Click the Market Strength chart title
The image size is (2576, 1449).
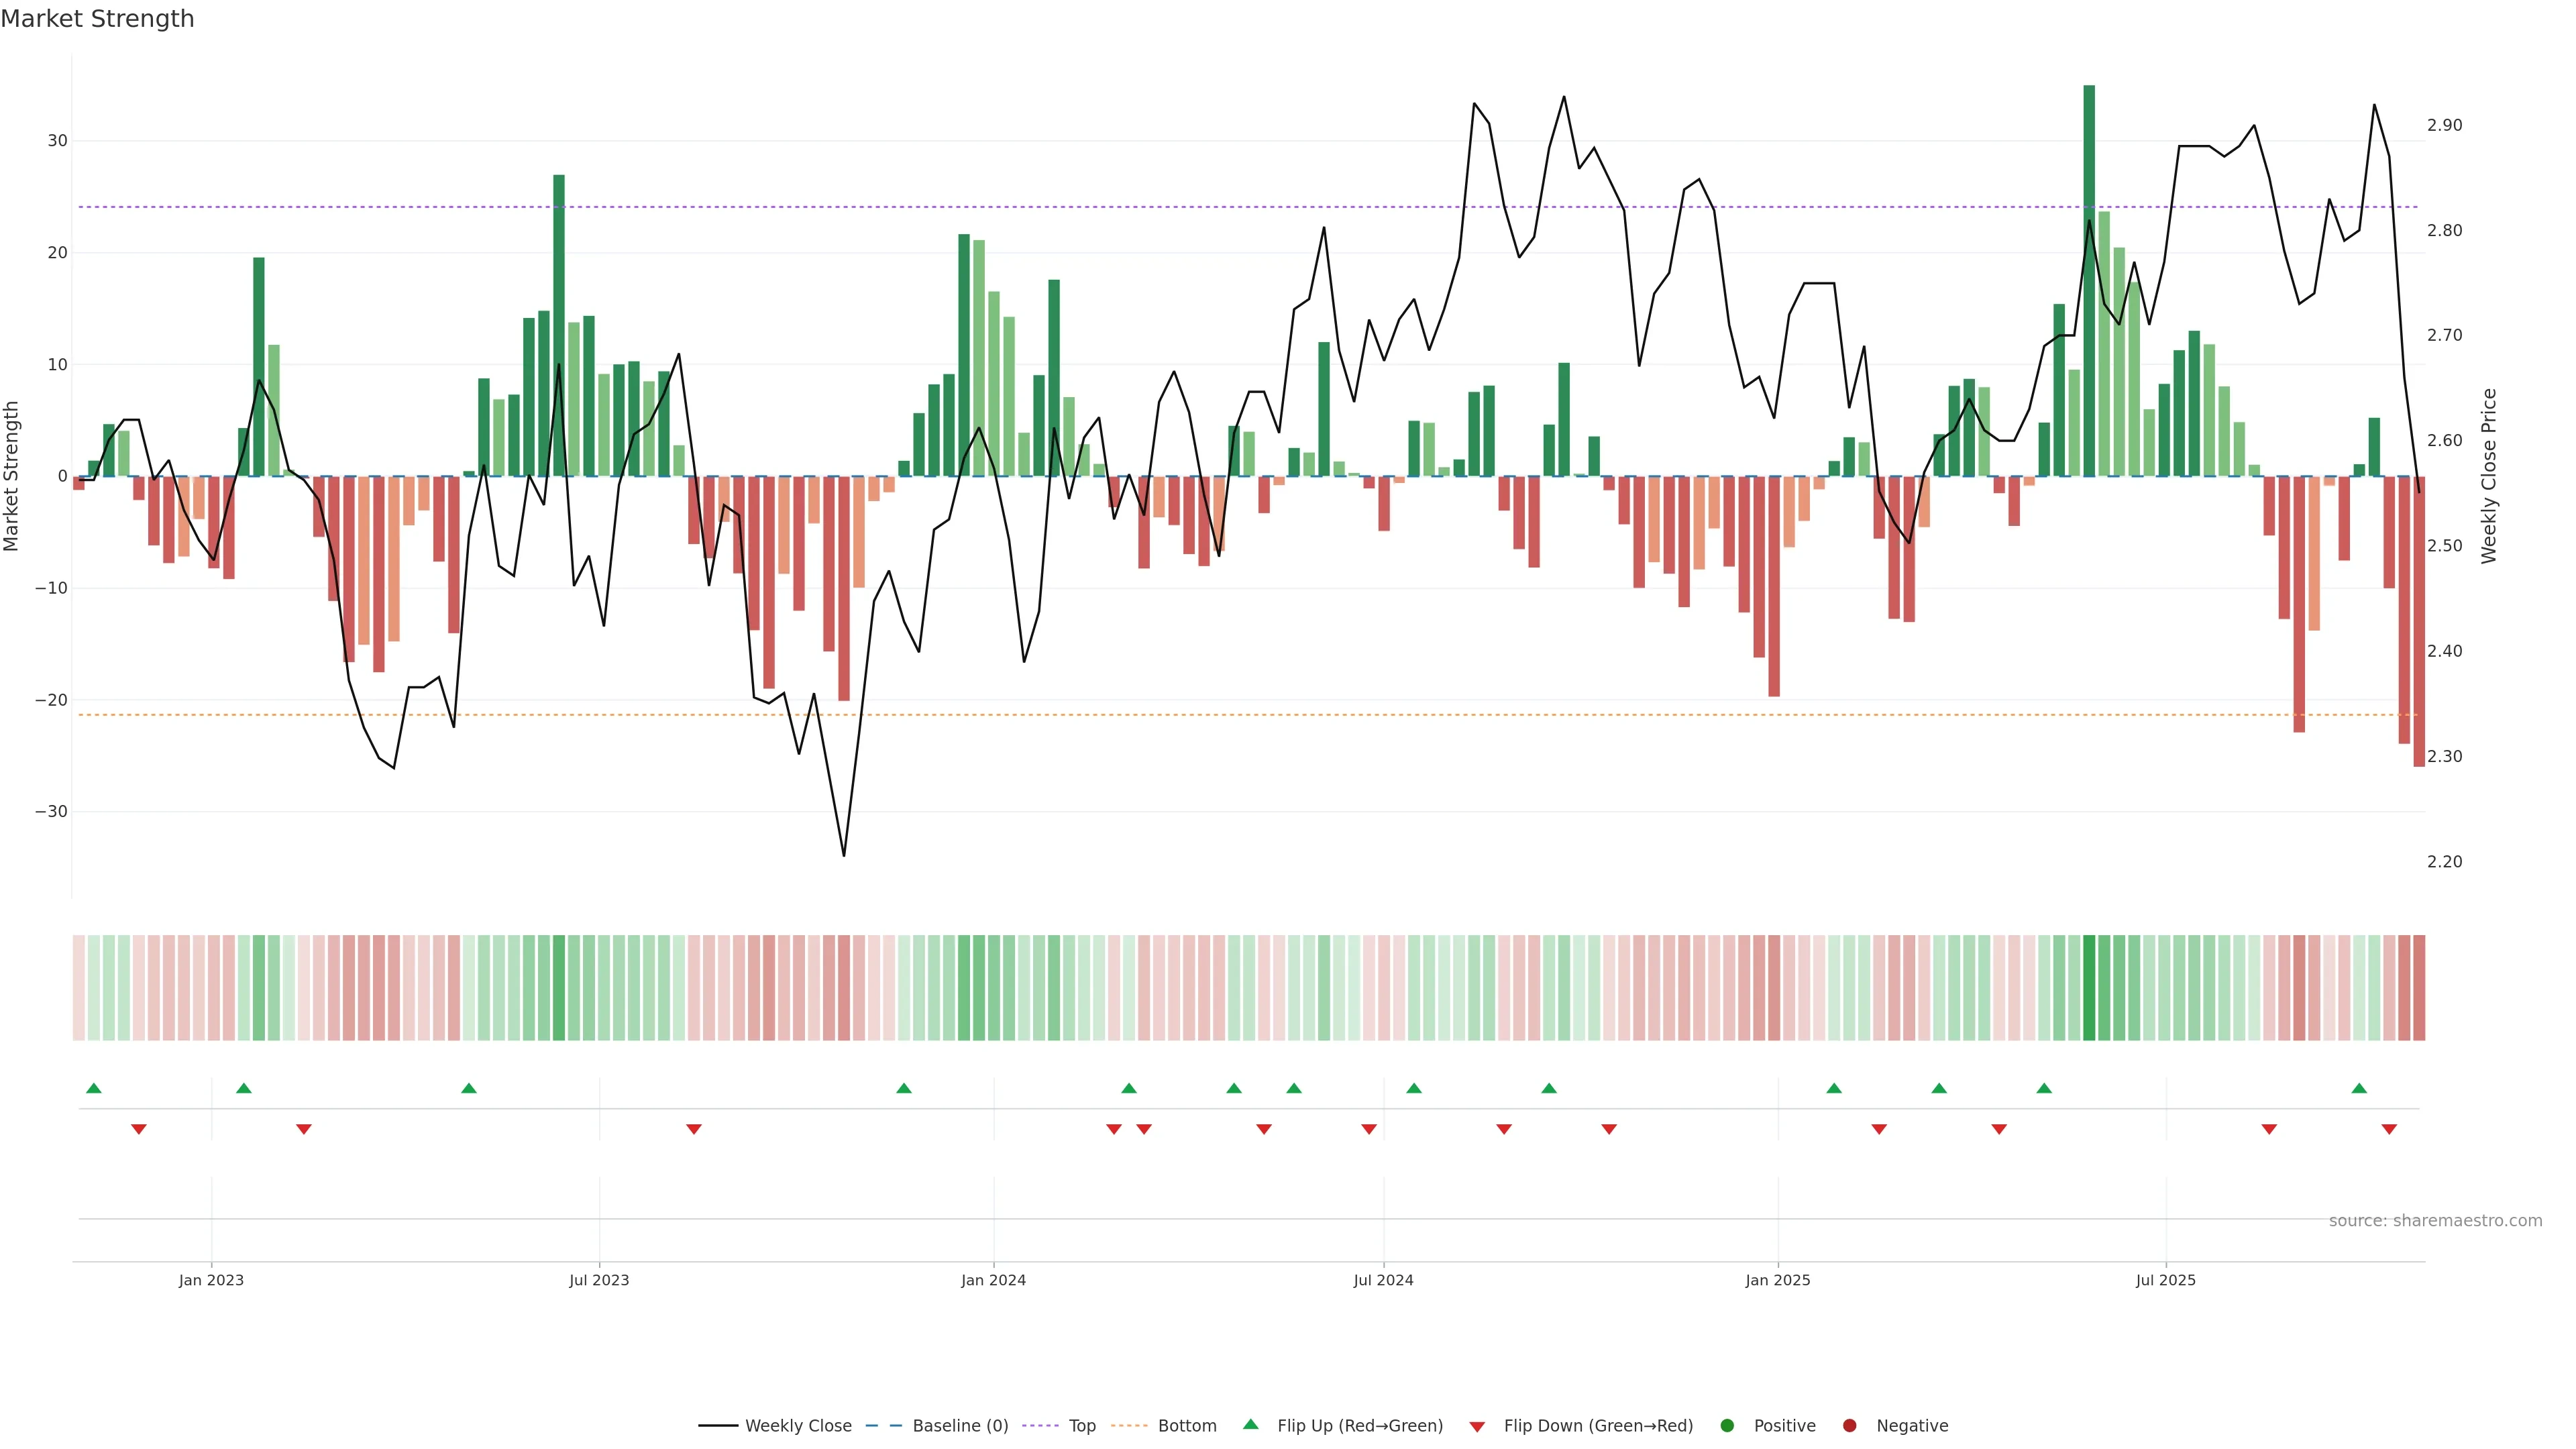pos(97,19)
